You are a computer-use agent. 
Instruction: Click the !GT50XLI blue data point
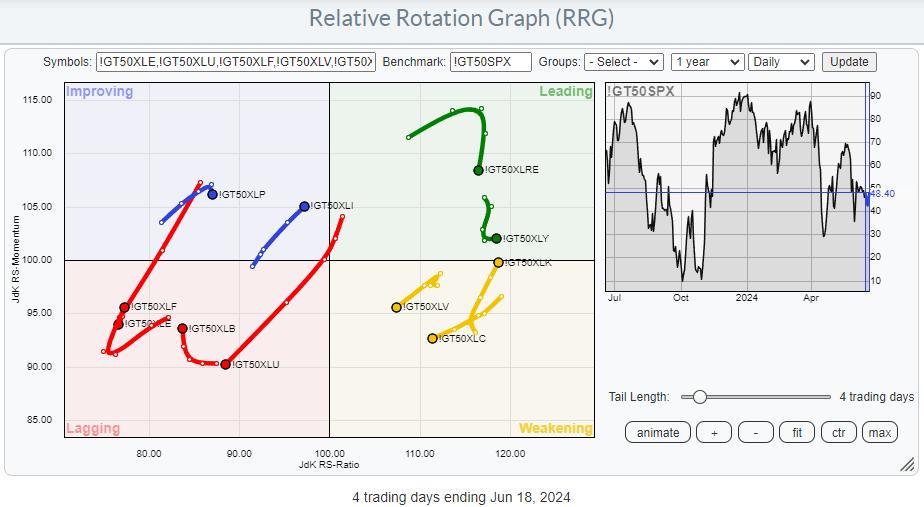point(304,206)
